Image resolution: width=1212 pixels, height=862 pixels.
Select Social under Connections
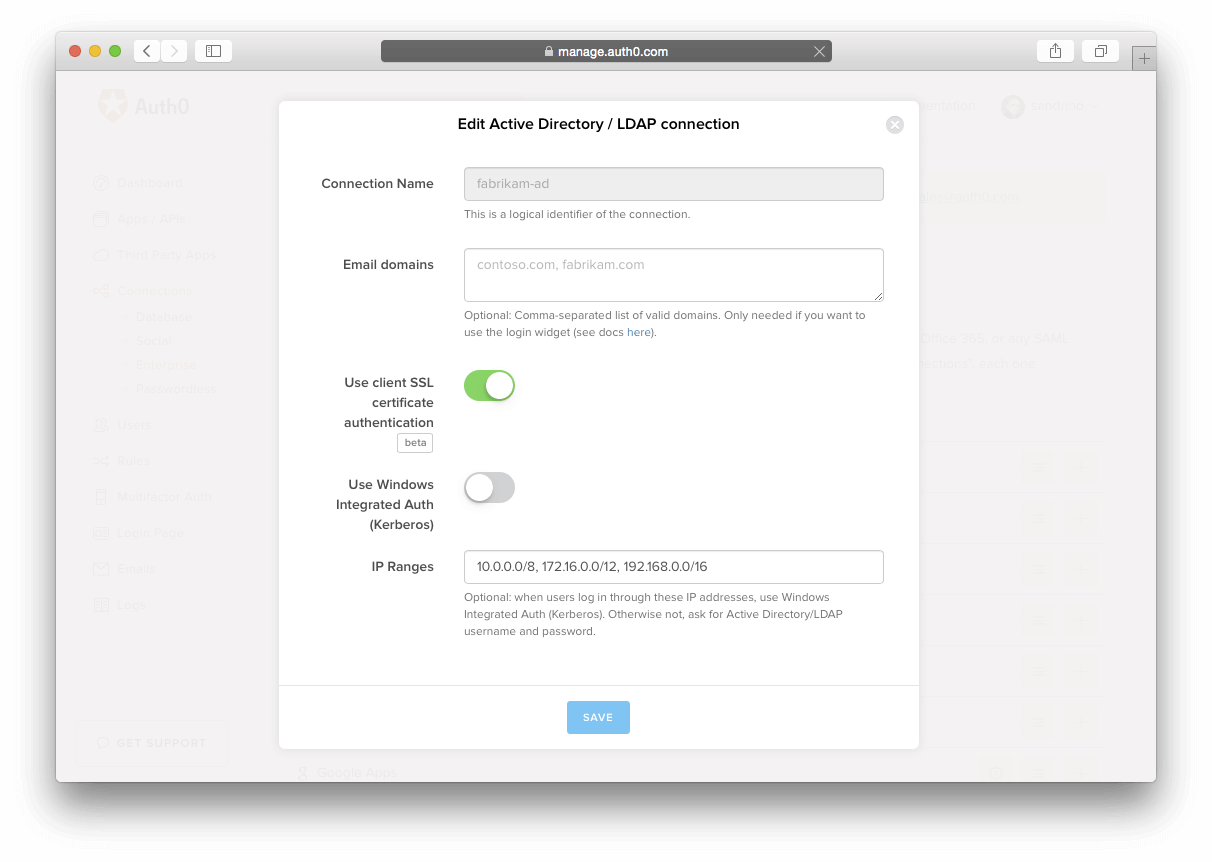(153, 341)
